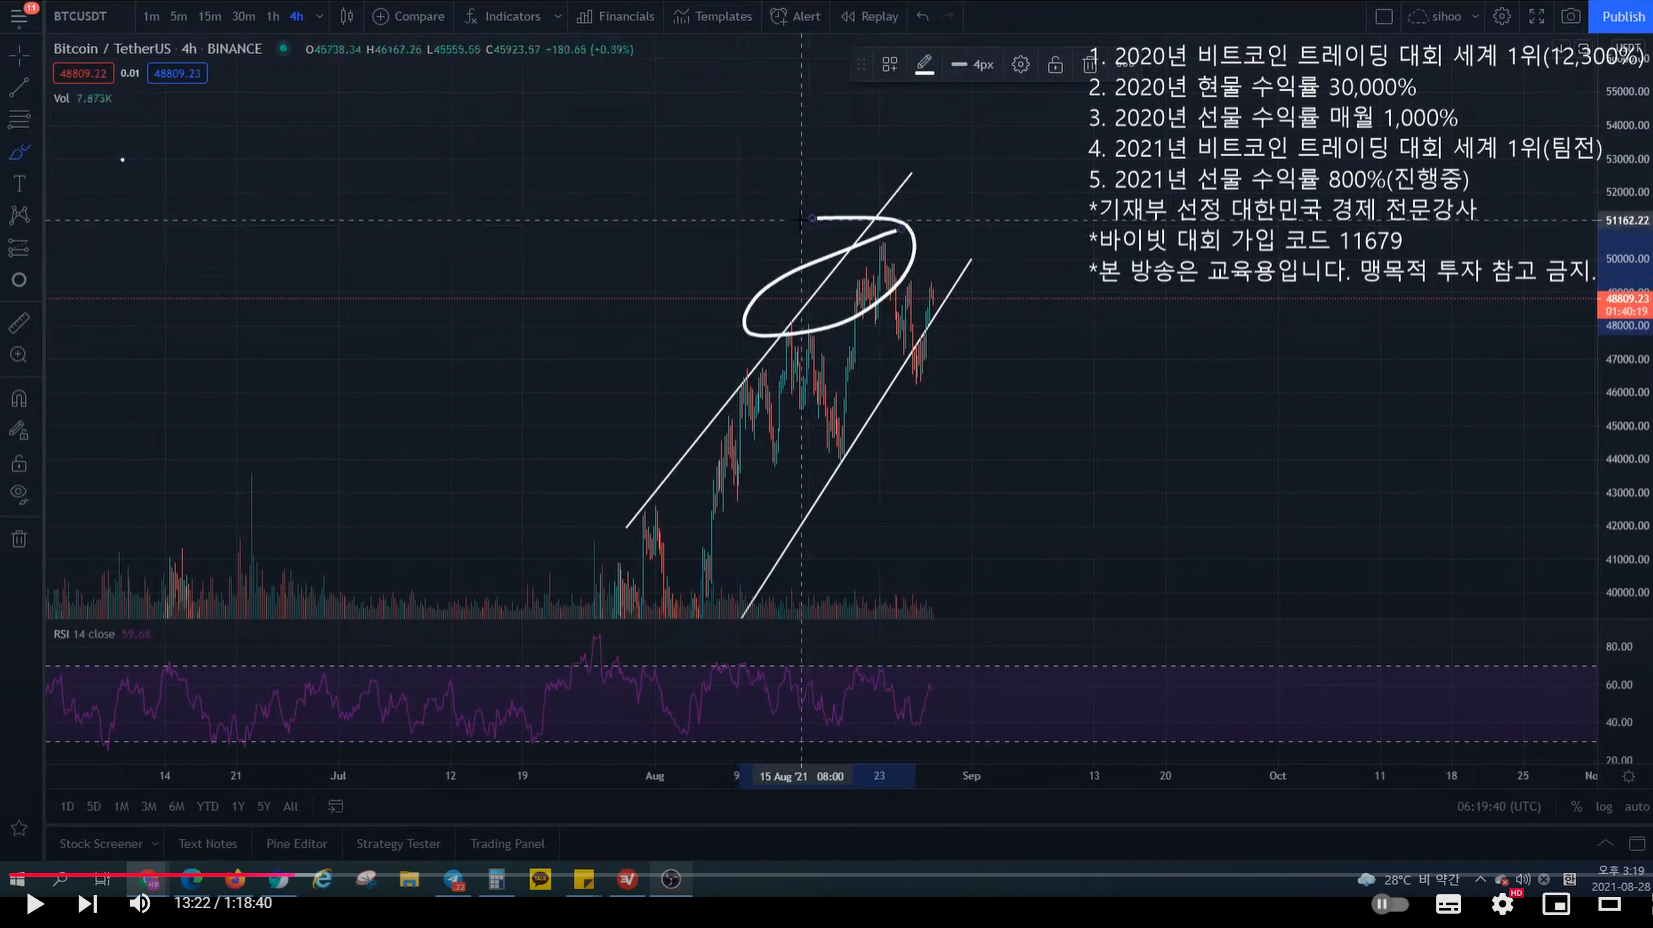Viewport: 1653px width, 928px height.
Task: Change brush line color pencil swatch
Action: [x=925, y=64]
